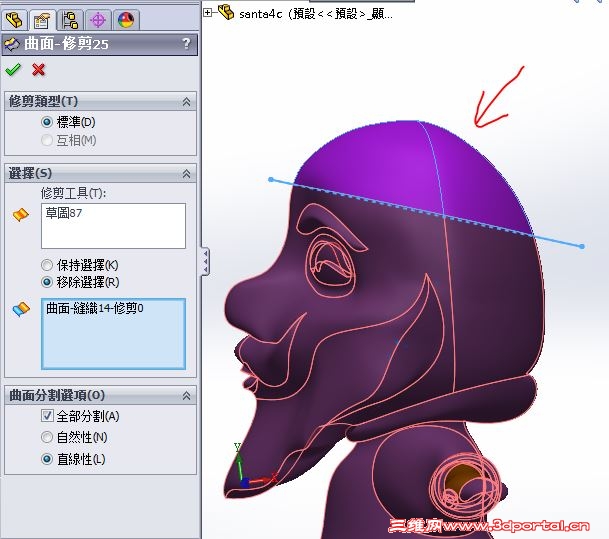Click the santa4c document name
This screenshot has width=609, height=539.
point(316,14)
